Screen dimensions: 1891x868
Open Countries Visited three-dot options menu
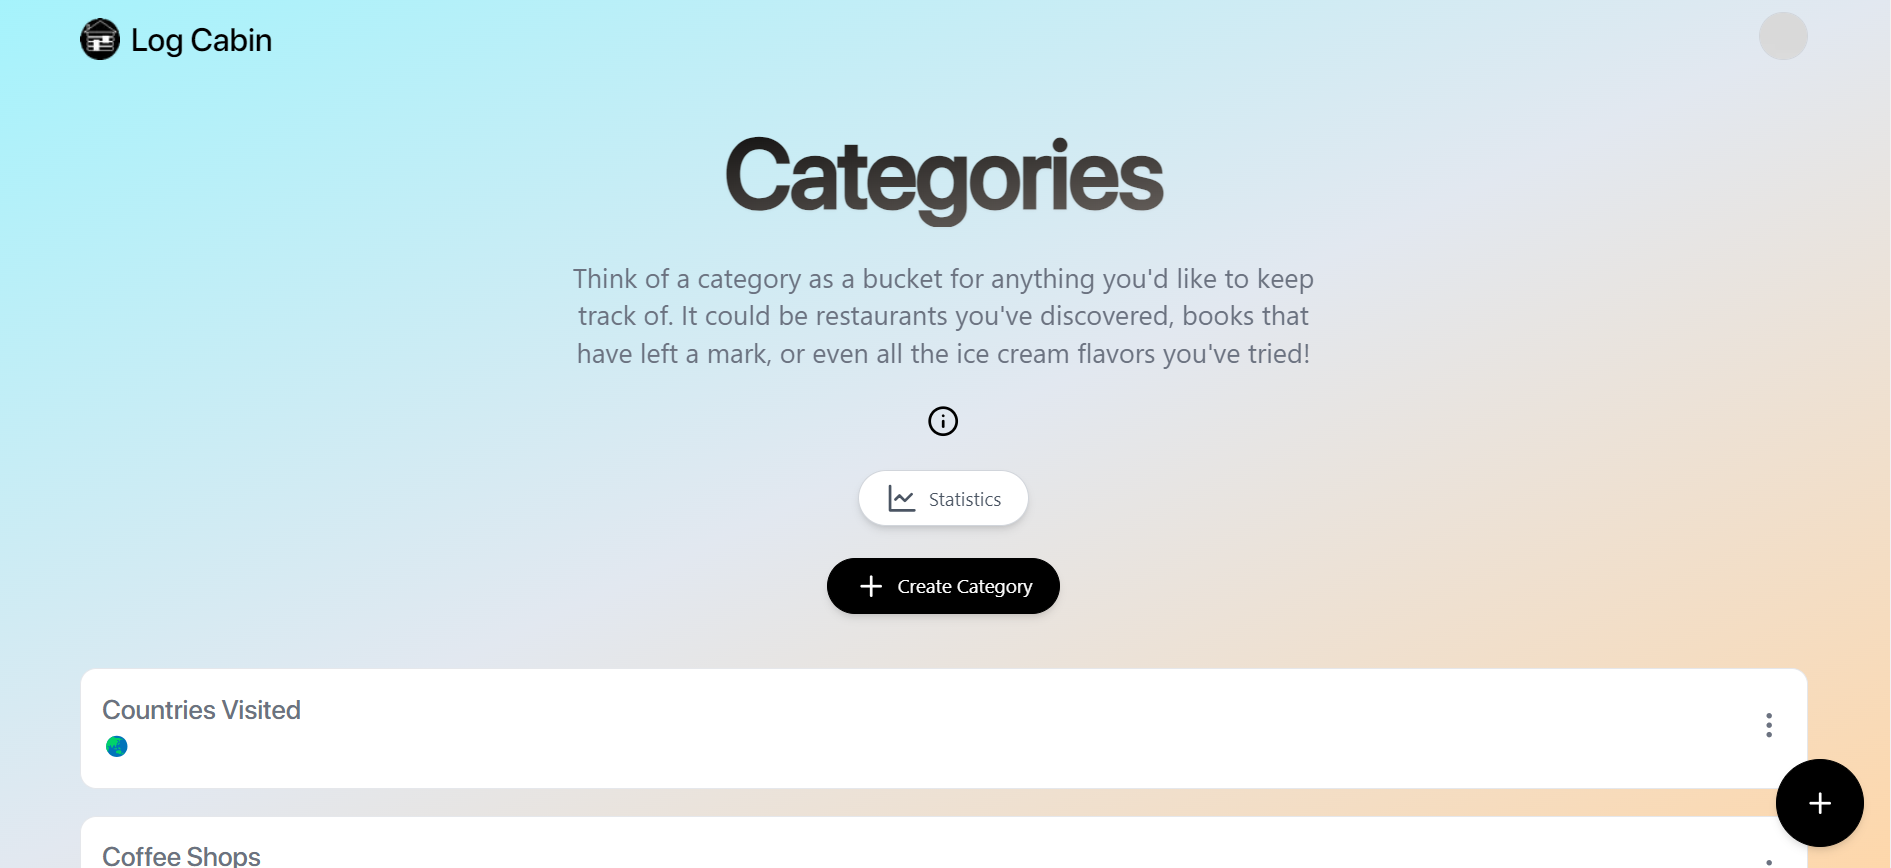[x=1768, y=725]
